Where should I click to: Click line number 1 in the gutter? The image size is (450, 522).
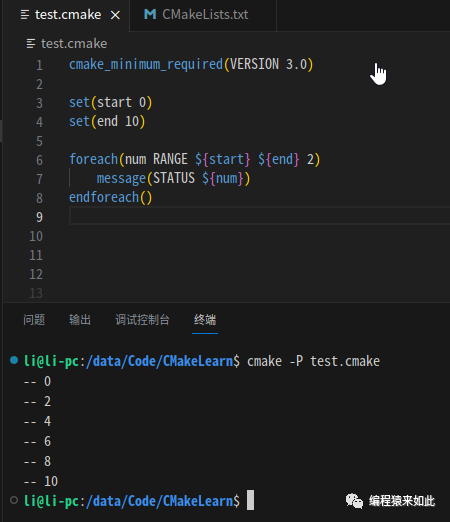(39, 65)
